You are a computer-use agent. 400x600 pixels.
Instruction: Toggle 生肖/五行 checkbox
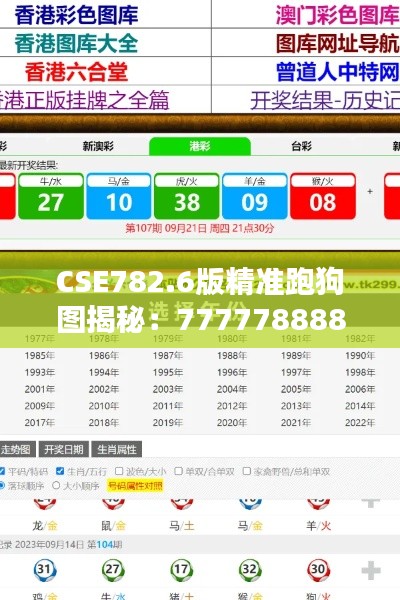click(60, 471)
